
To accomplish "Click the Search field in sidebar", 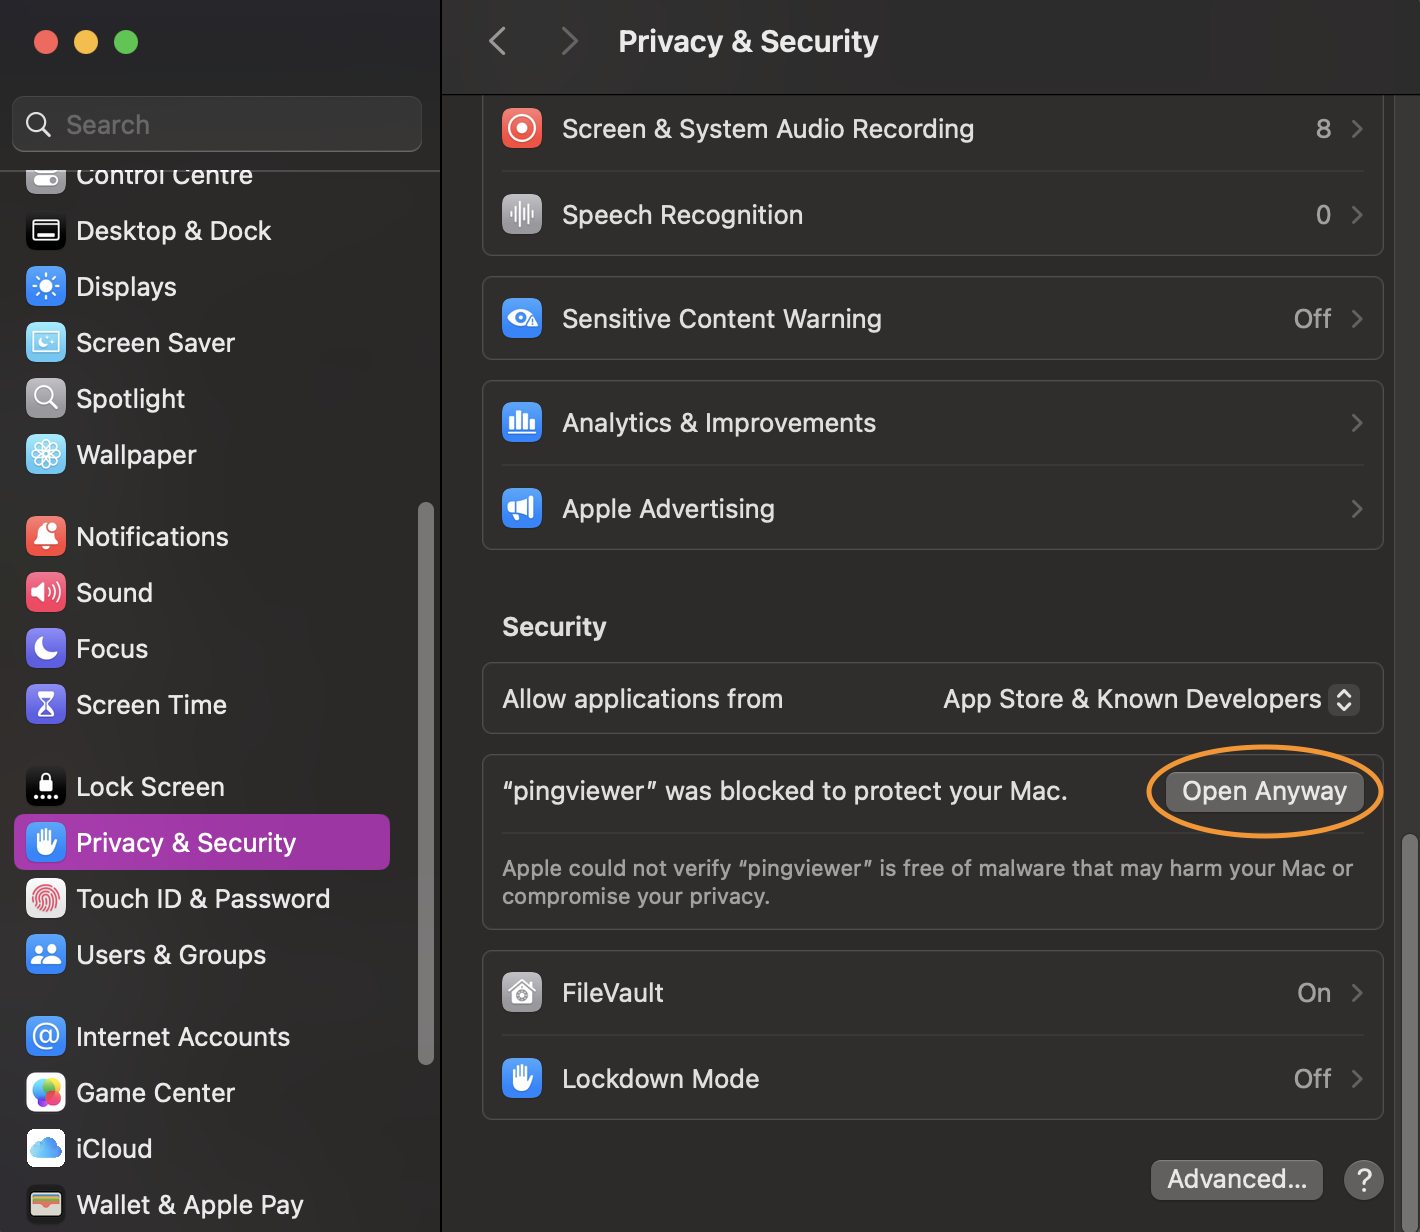I will click(217, 124).
